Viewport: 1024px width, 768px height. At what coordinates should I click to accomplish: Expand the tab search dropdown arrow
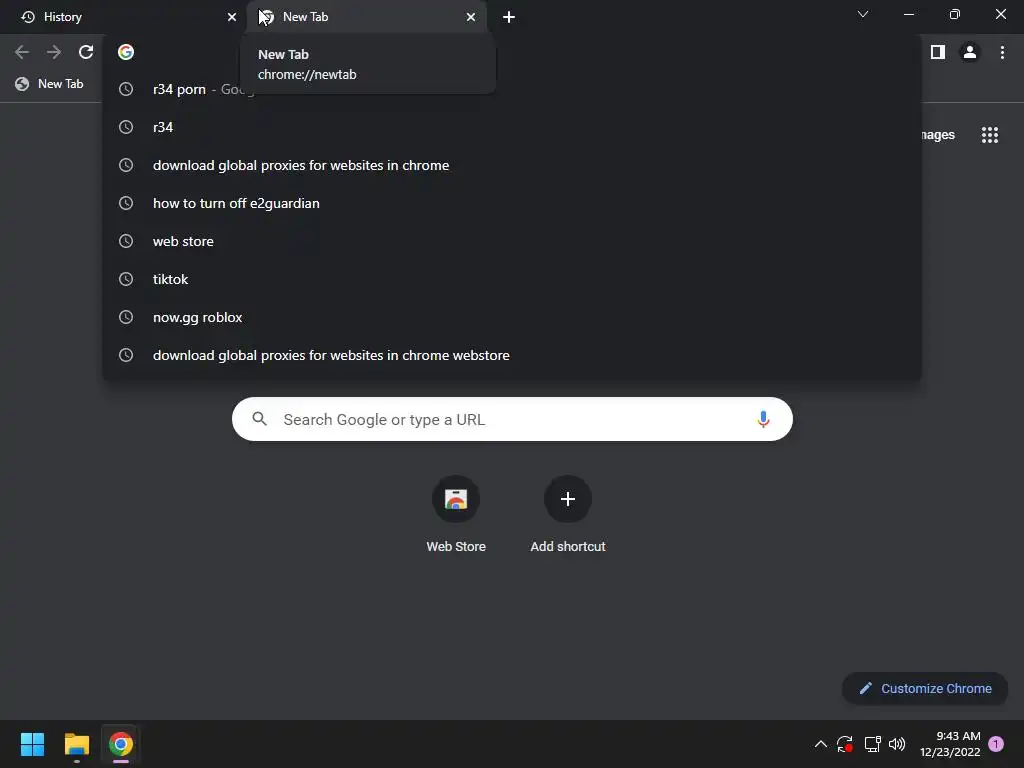[863, 14]
